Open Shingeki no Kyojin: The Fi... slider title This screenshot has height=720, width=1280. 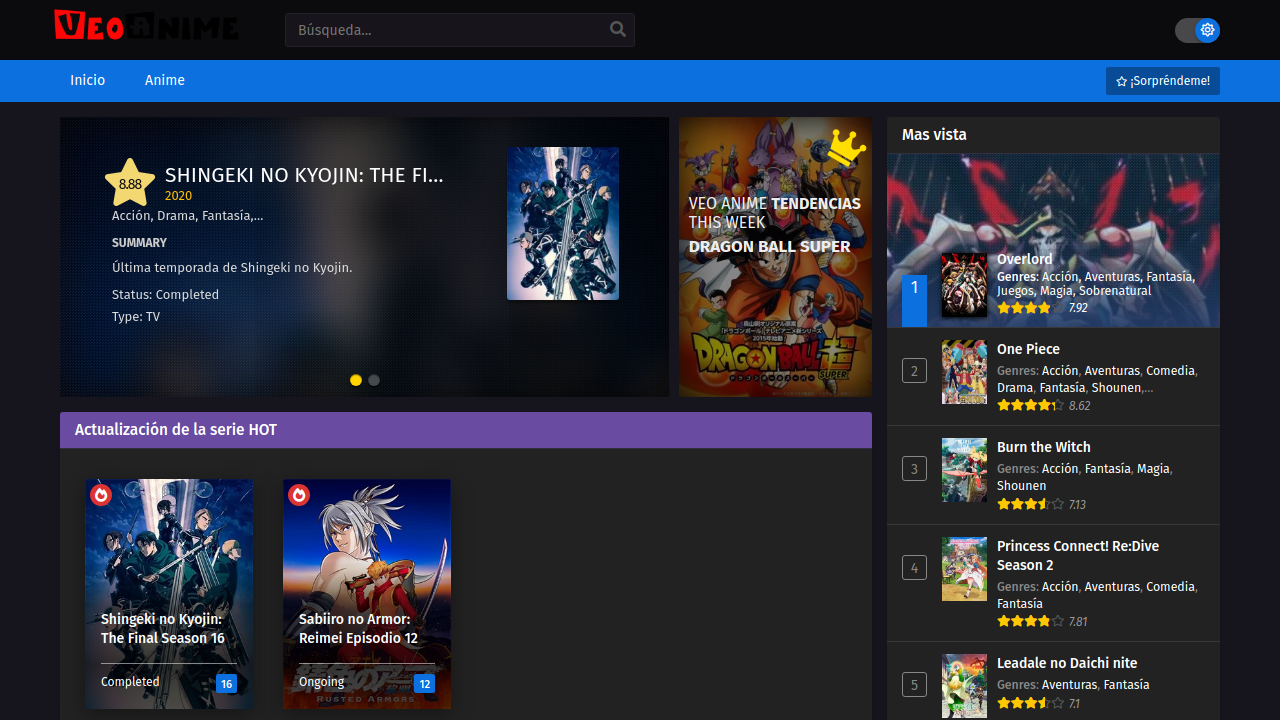[304, 176]
